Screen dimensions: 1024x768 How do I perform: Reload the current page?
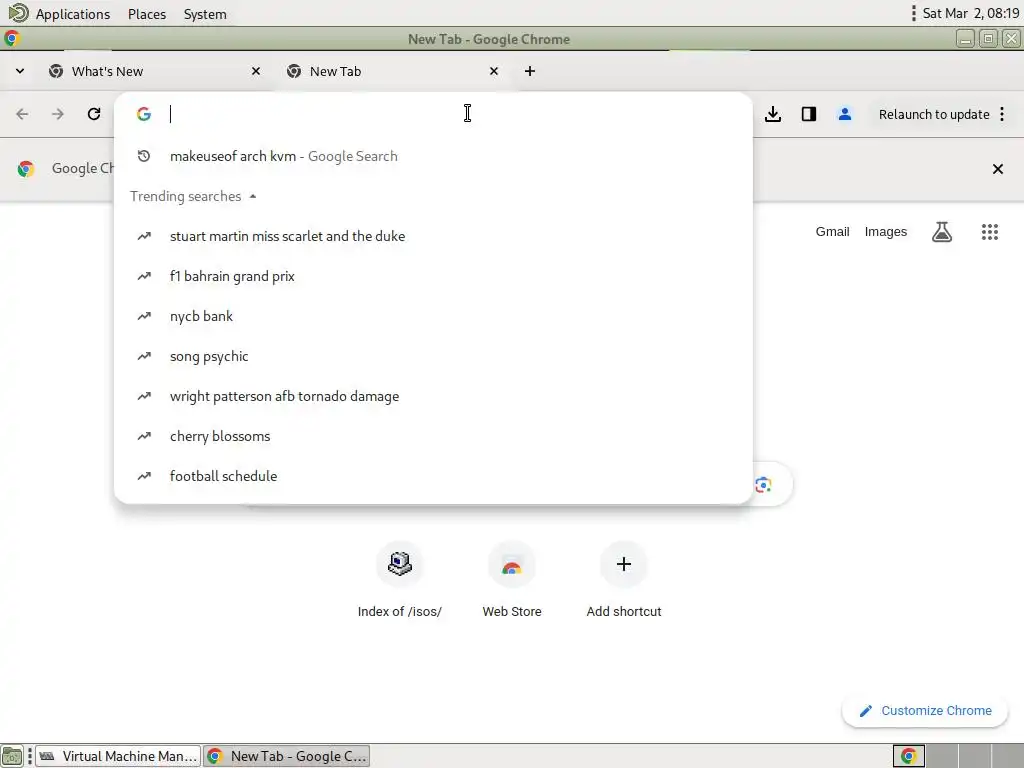(94, 114)
